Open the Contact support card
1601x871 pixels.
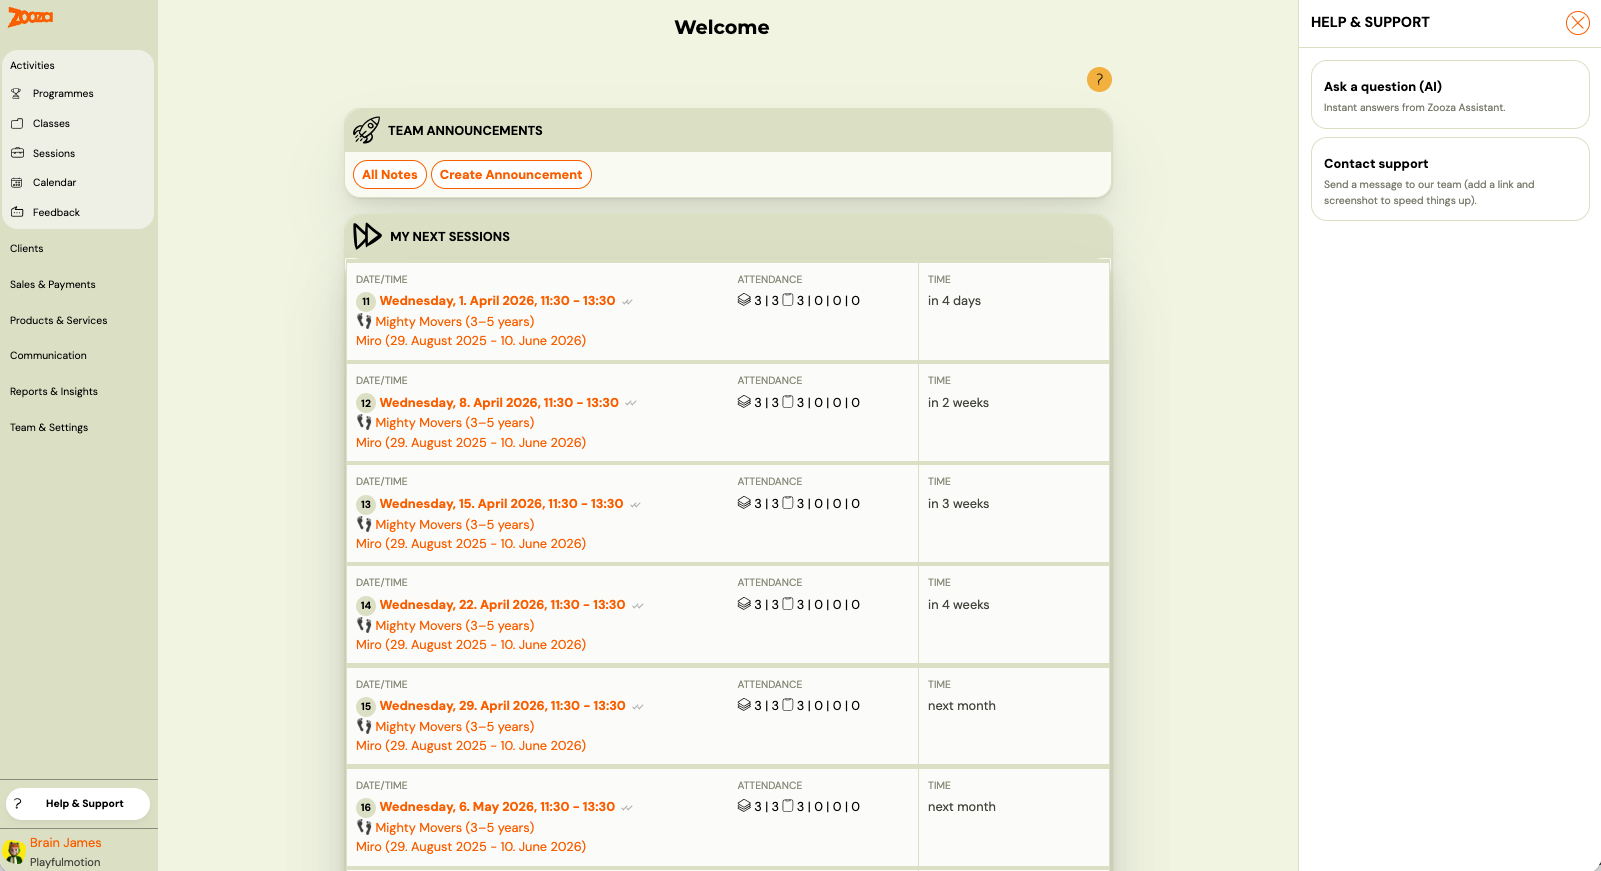coord(1450,179)
